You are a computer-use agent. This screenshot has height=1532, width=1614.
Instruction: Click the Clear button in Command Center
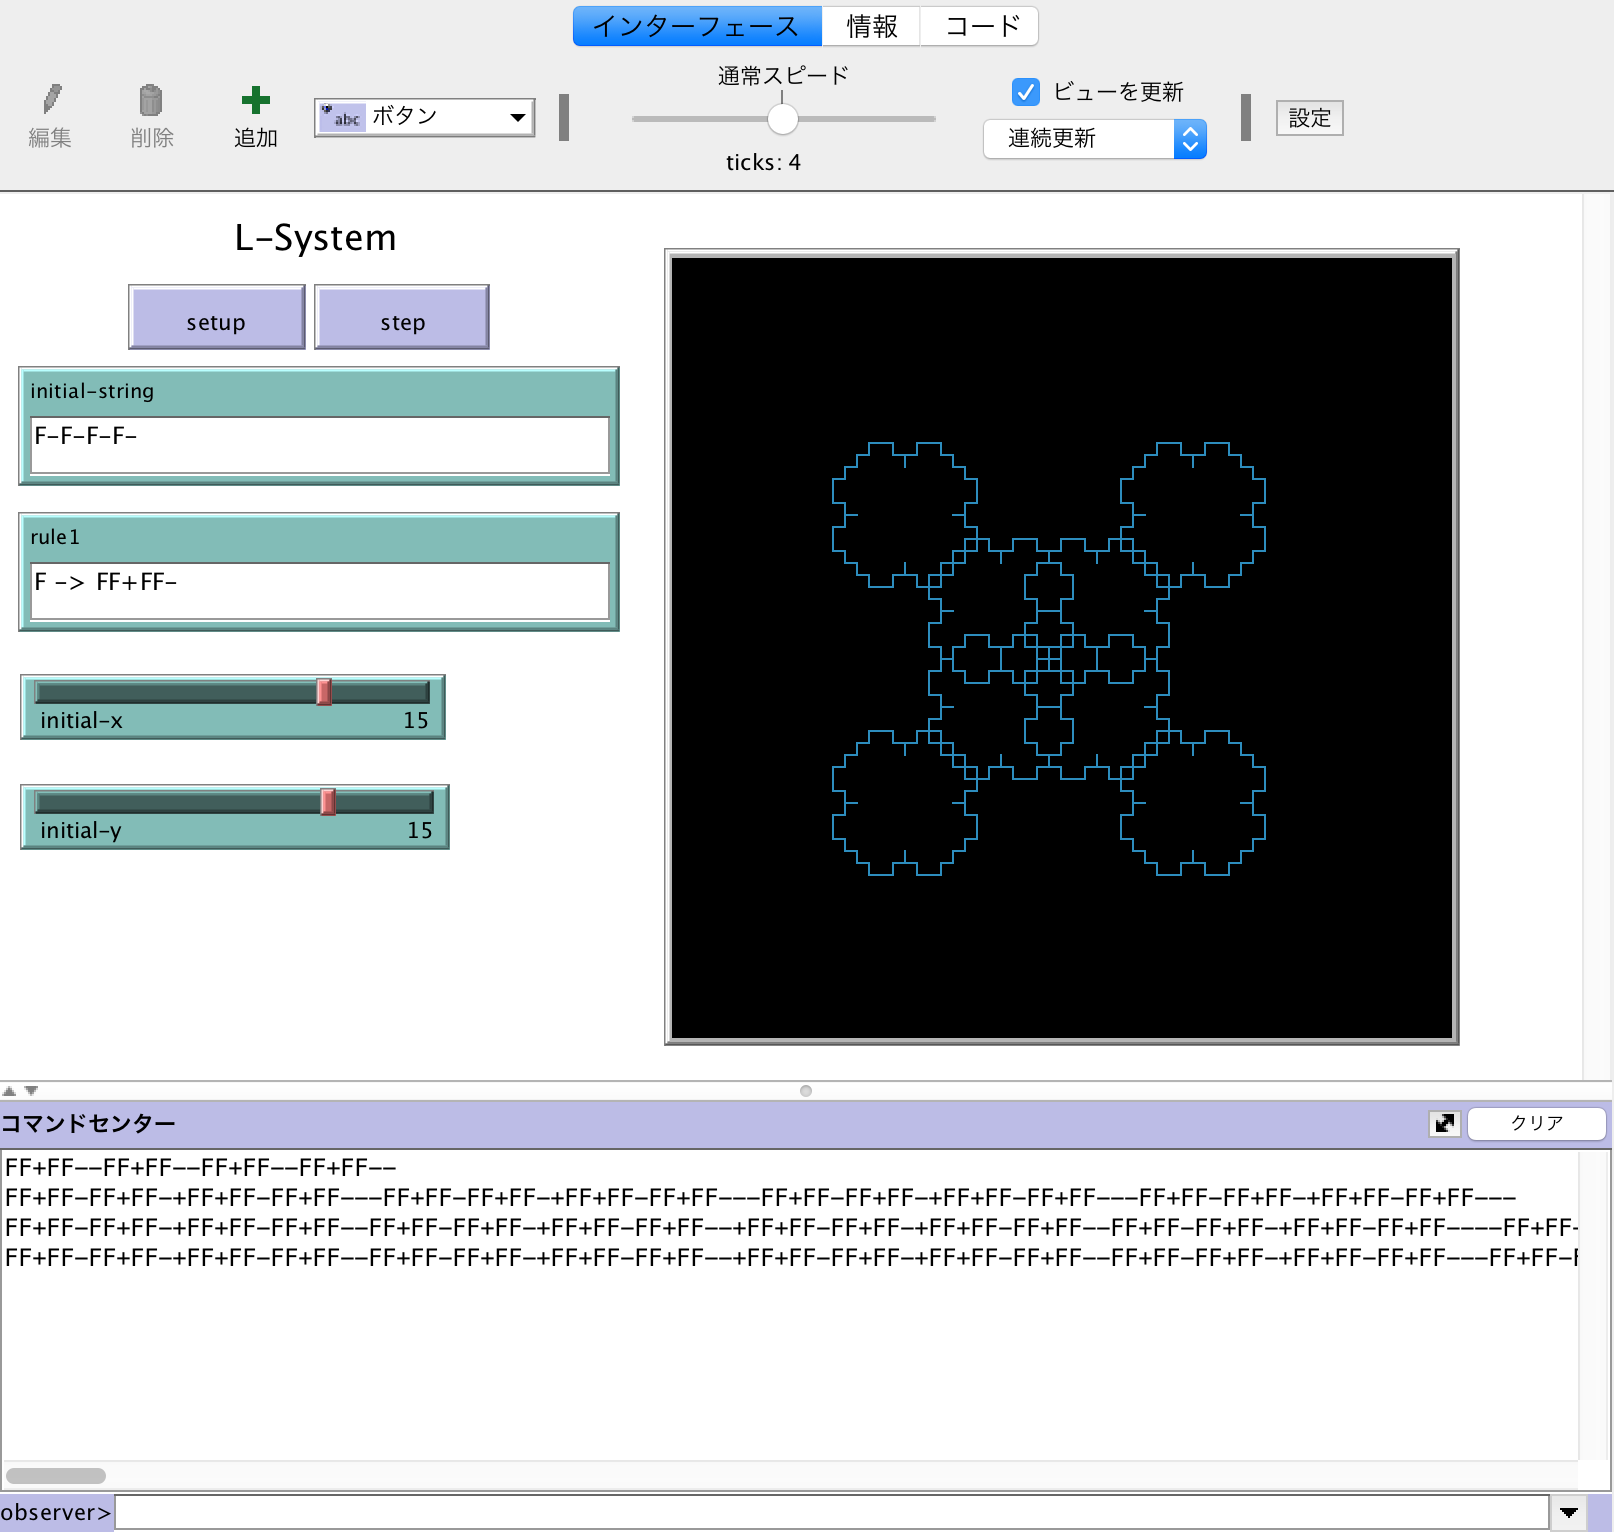click(1536, 1123)
